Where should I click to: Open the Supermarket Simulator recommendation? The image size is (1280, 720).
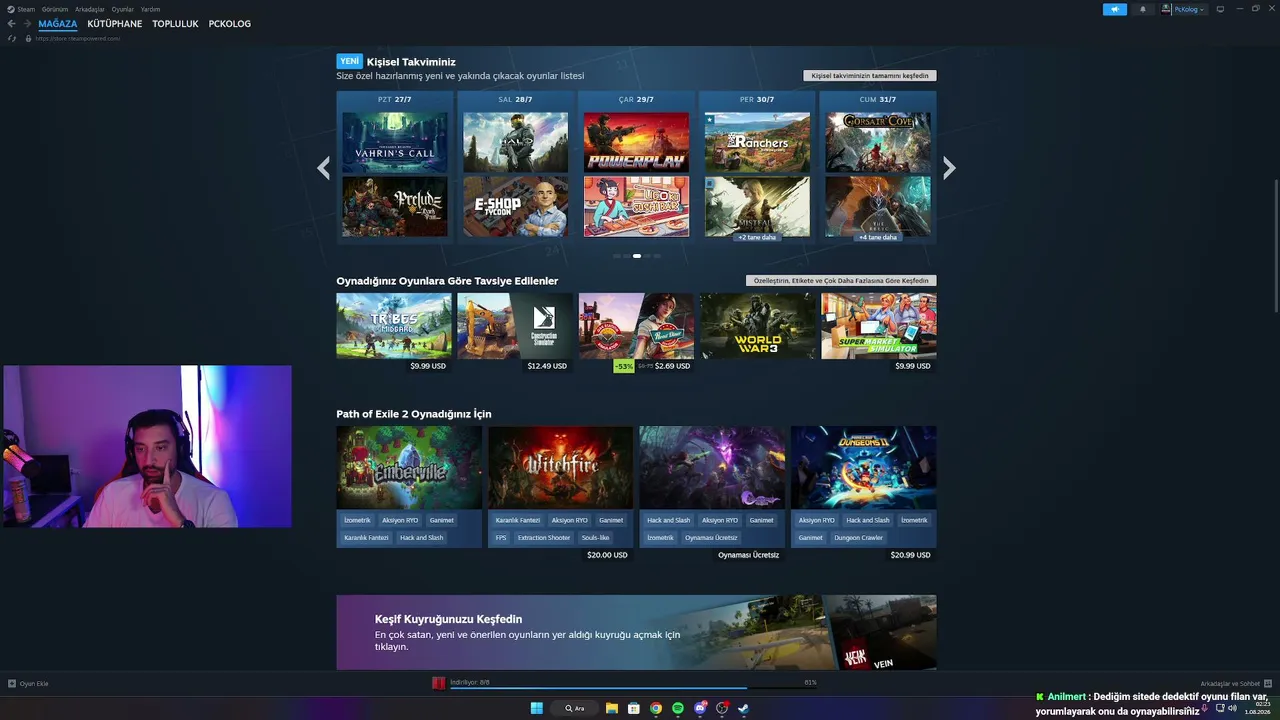(879, 326)
